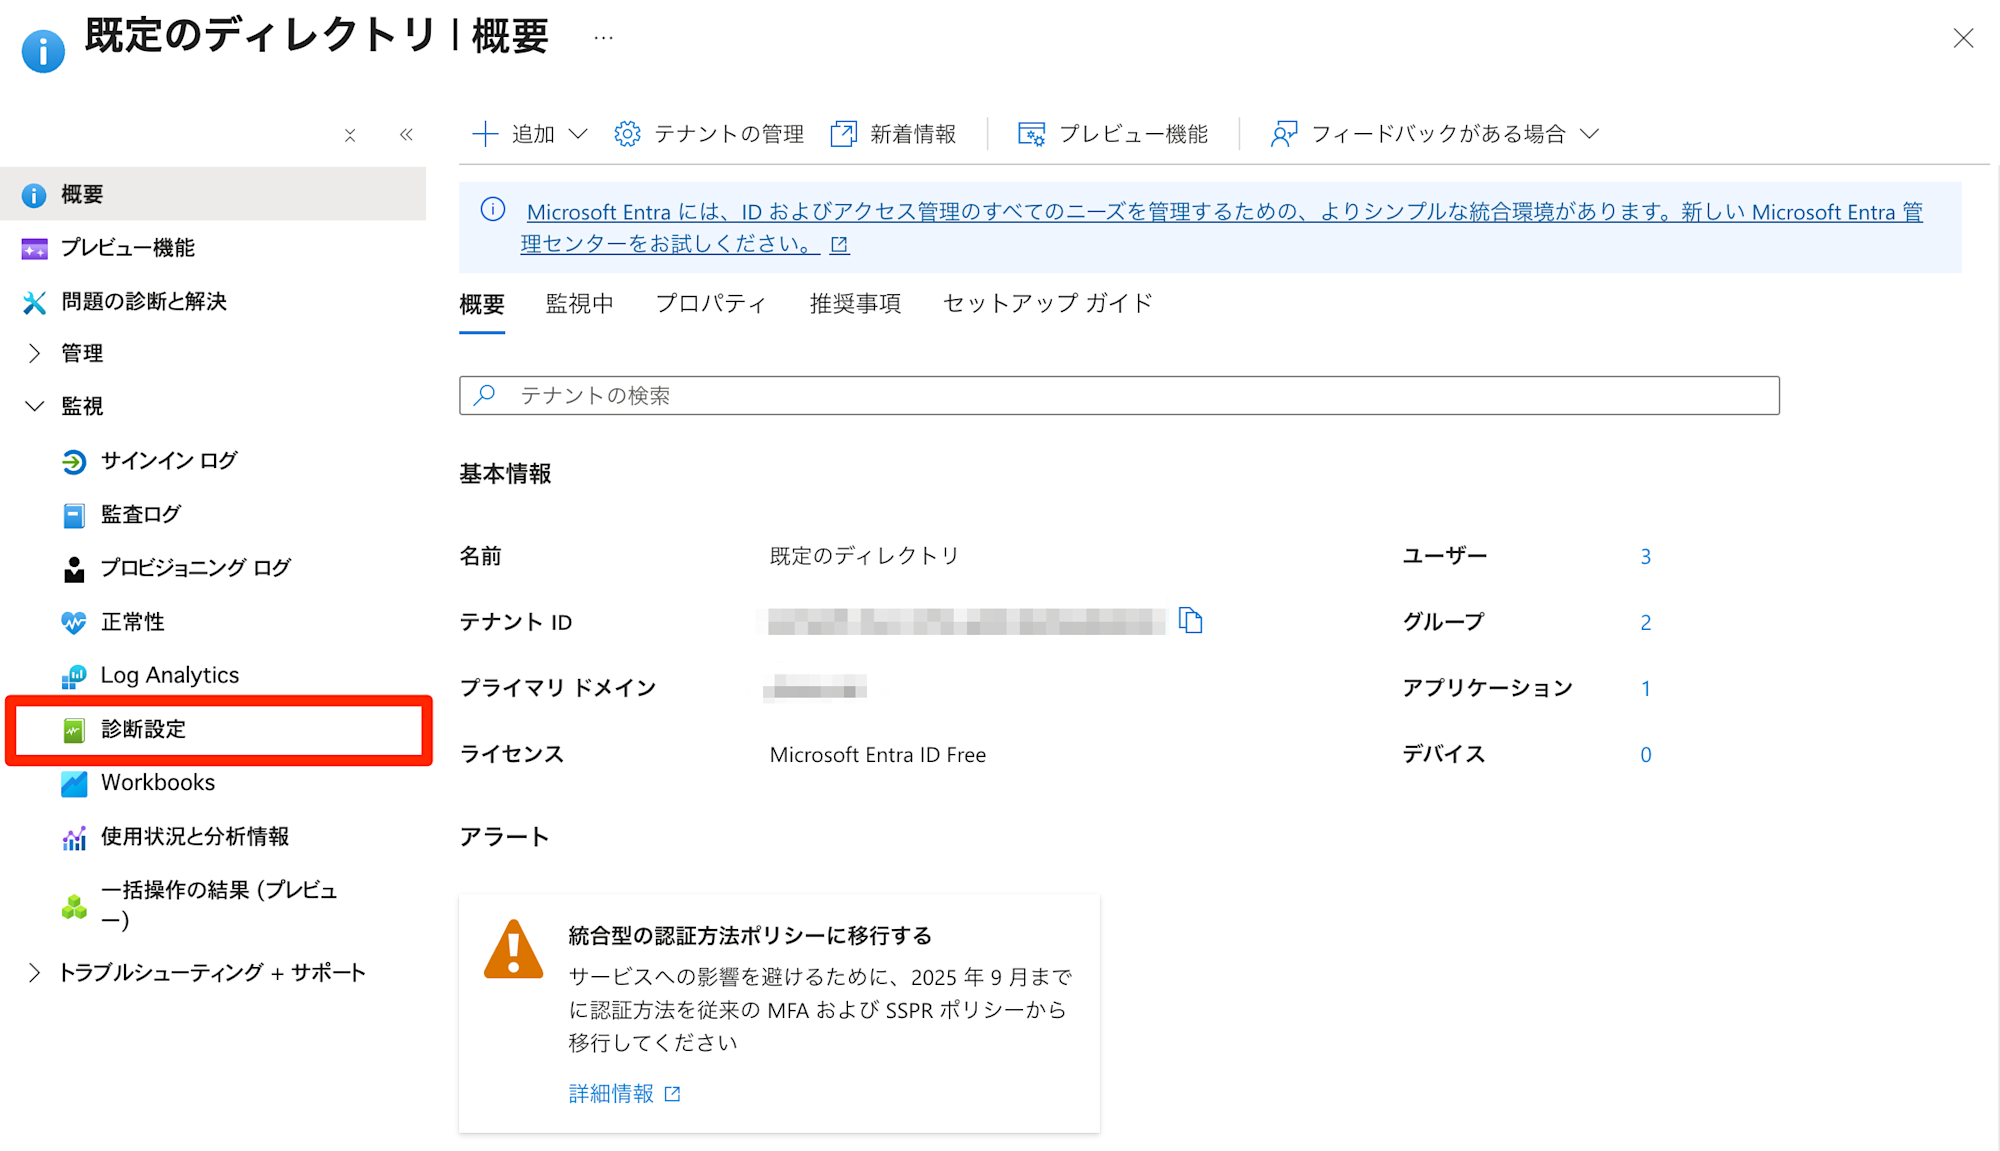Click the 問題の診断と解決 wrench icon

(34, 302)
